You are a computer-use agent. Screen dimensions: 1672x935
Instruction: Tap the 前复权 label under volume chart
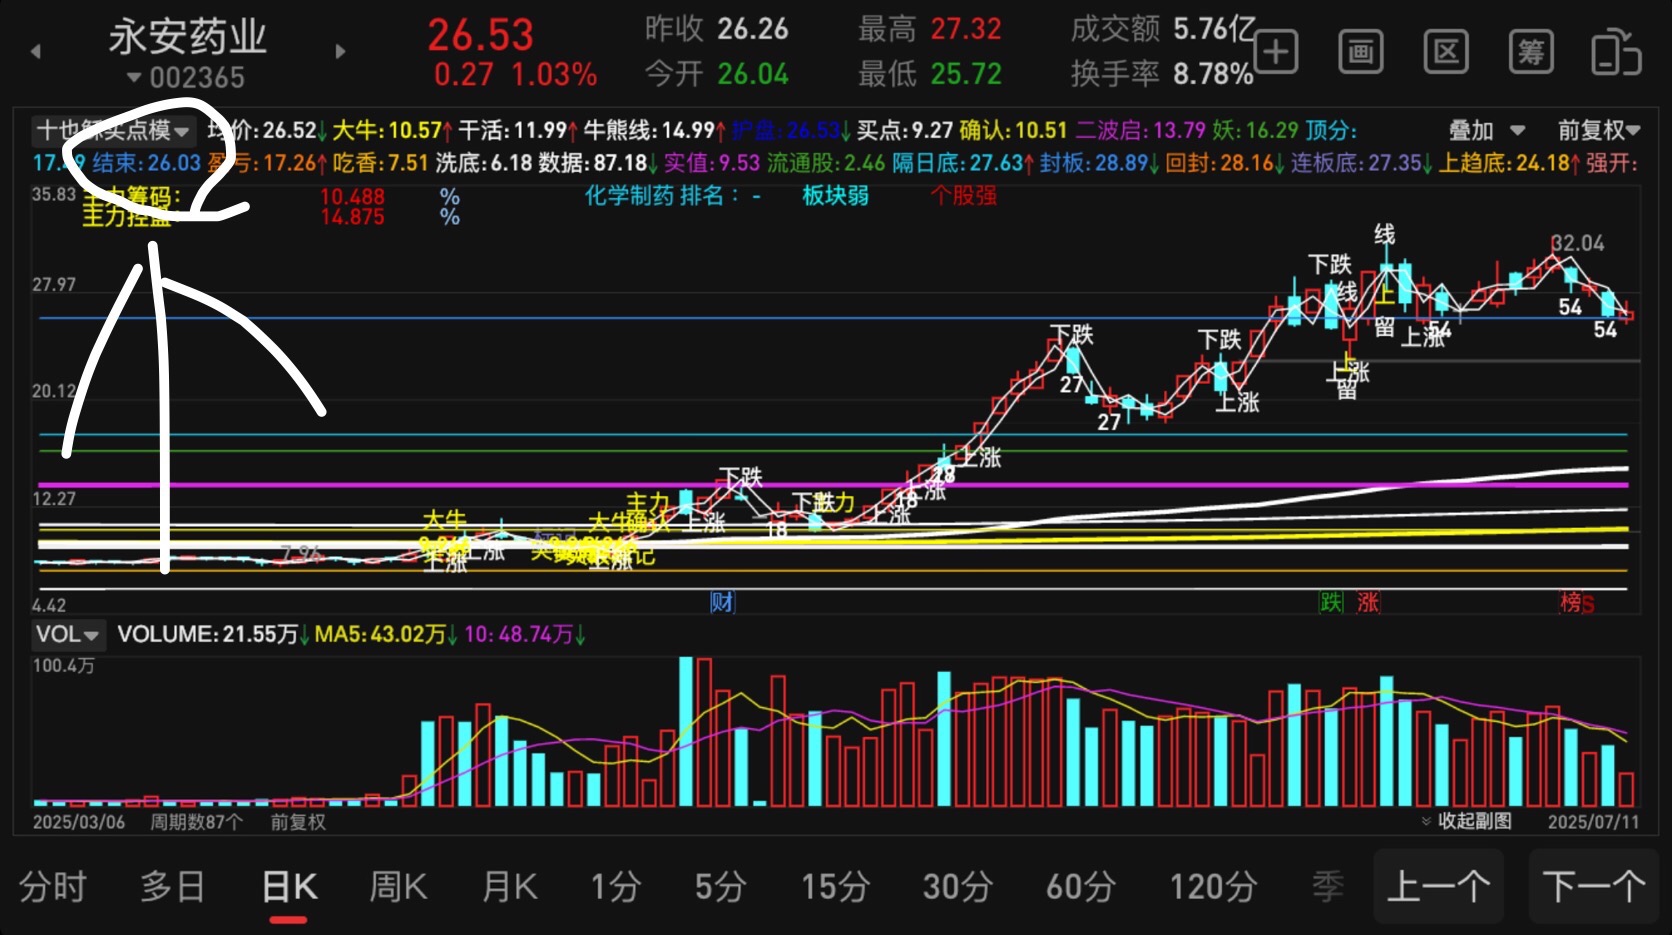click(x=298, y=822)
